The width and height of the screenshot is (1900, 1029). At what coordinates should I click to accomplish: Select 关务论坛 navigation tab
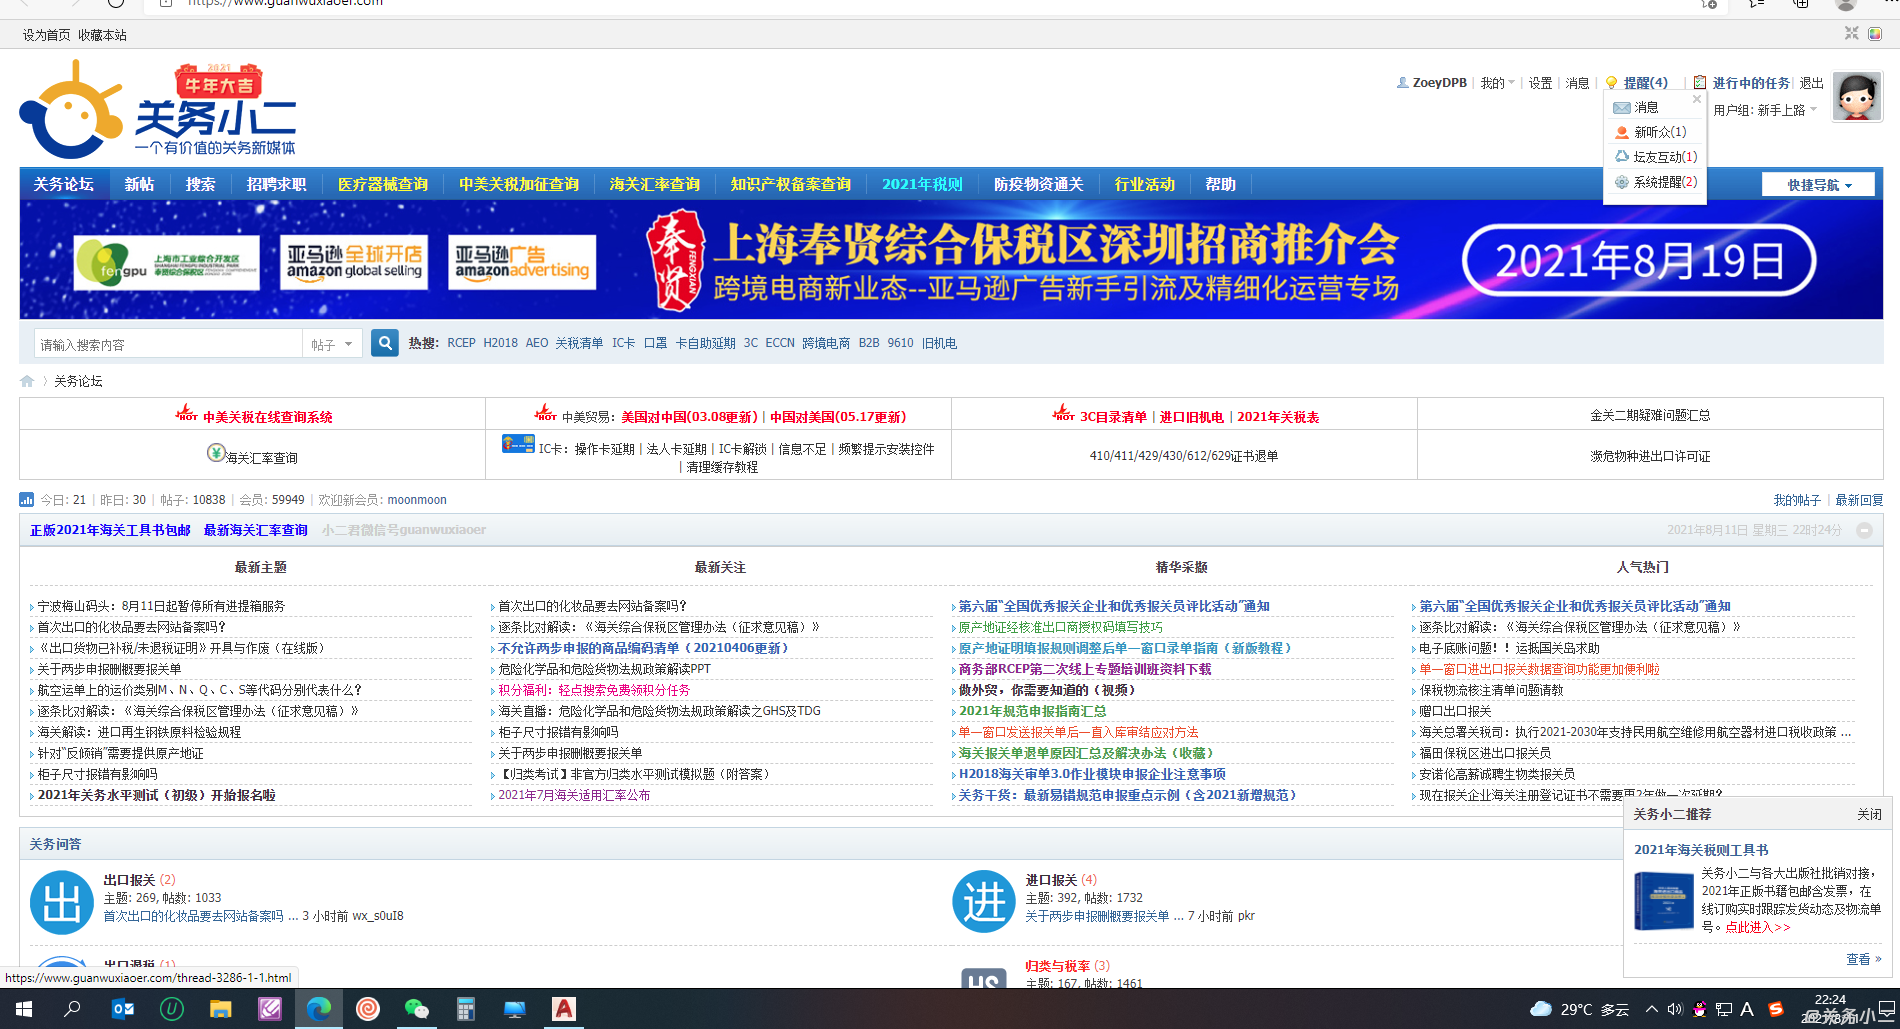tap(64, 184)
